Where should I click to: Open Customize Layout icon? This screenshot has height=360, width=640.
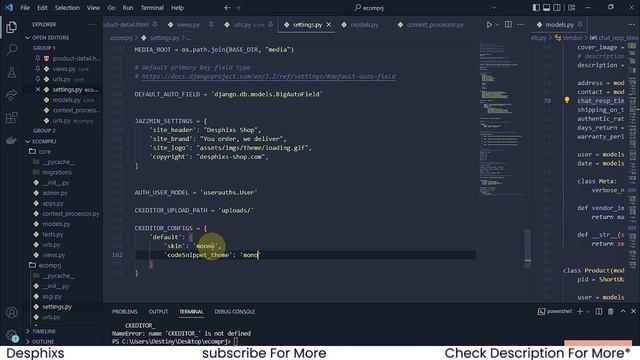[x=571, y=7]
